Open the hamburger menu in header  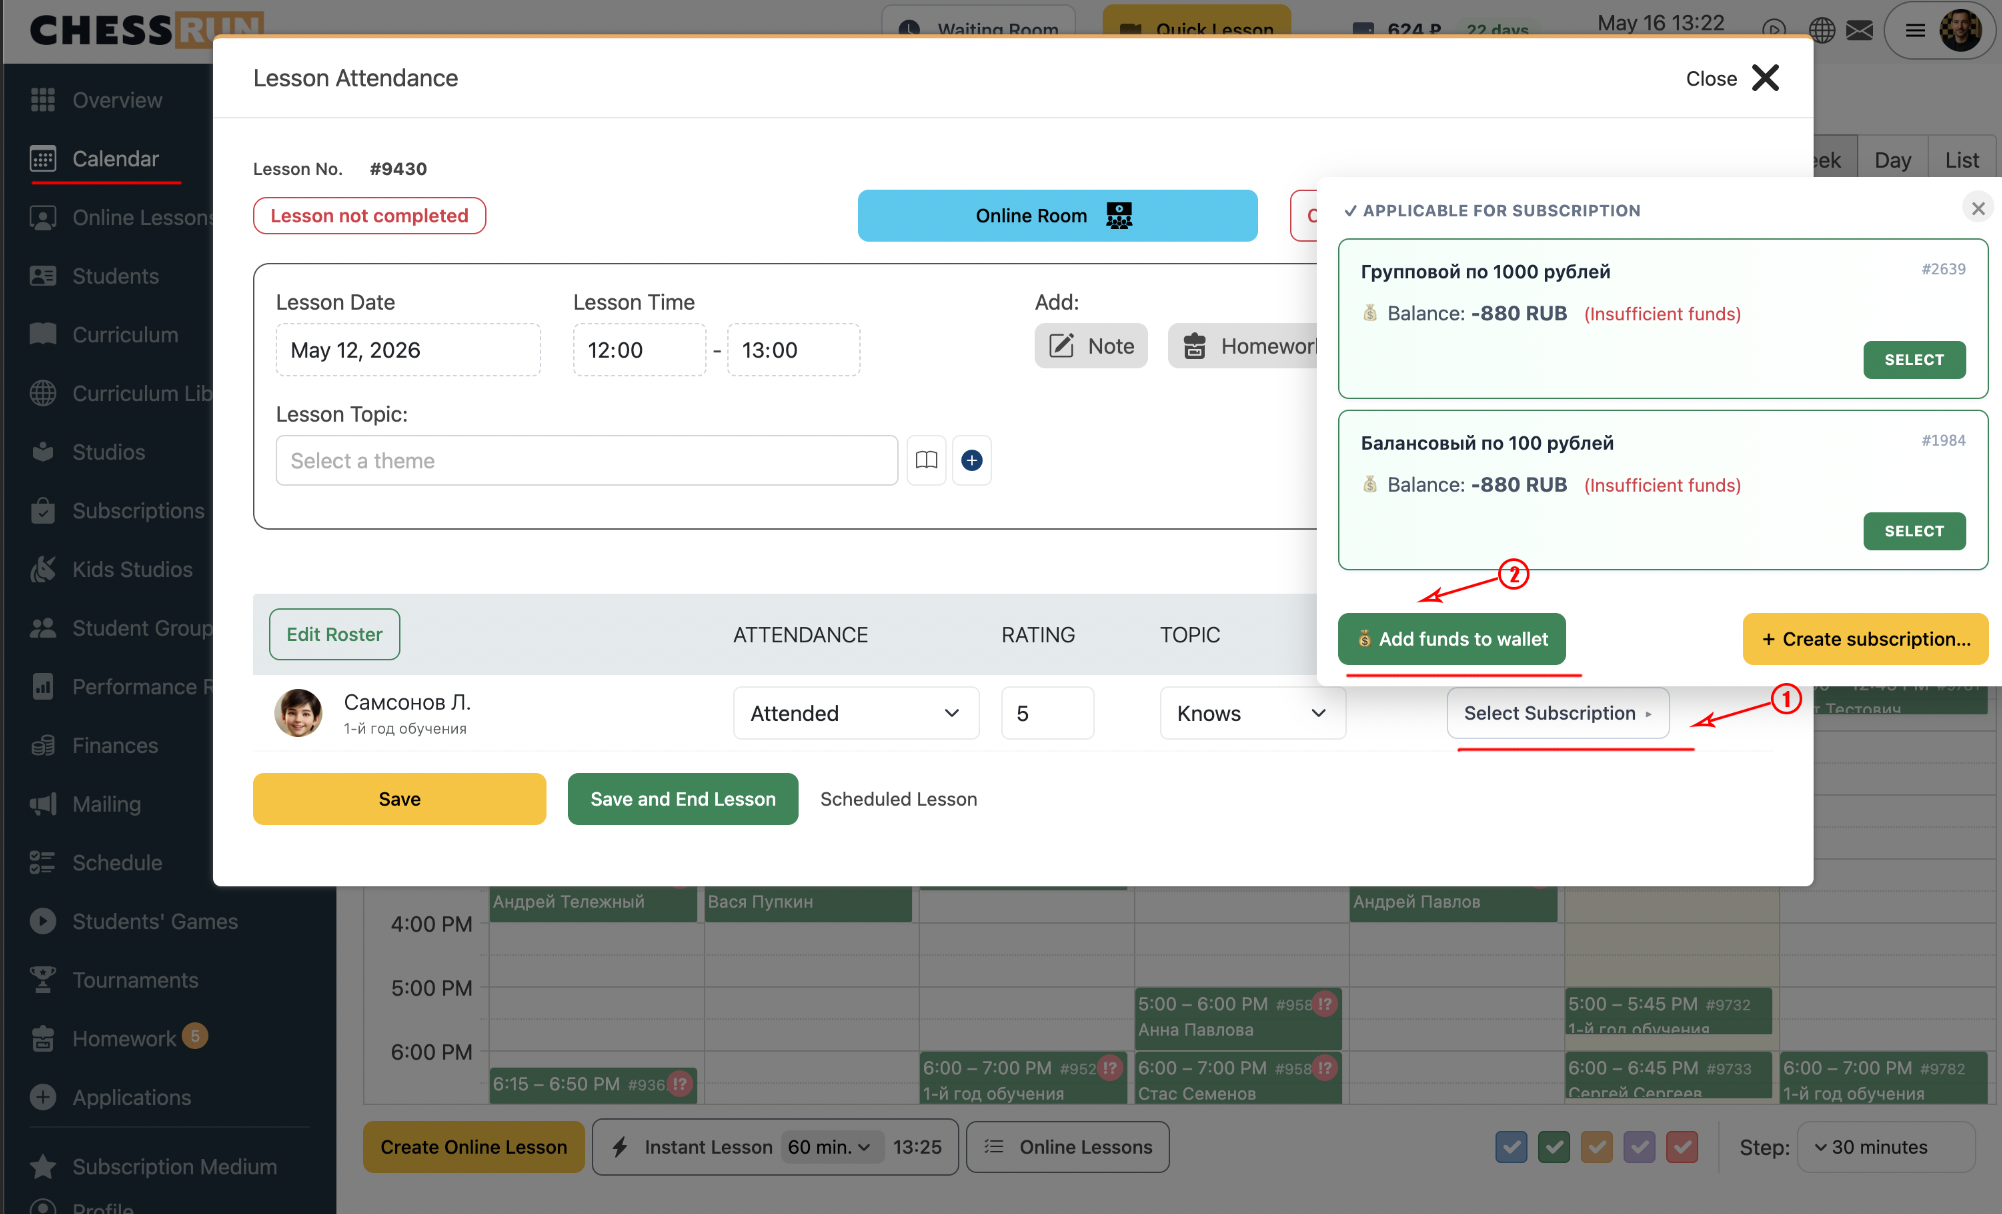pyautogui.click(x=1915, y=30)
